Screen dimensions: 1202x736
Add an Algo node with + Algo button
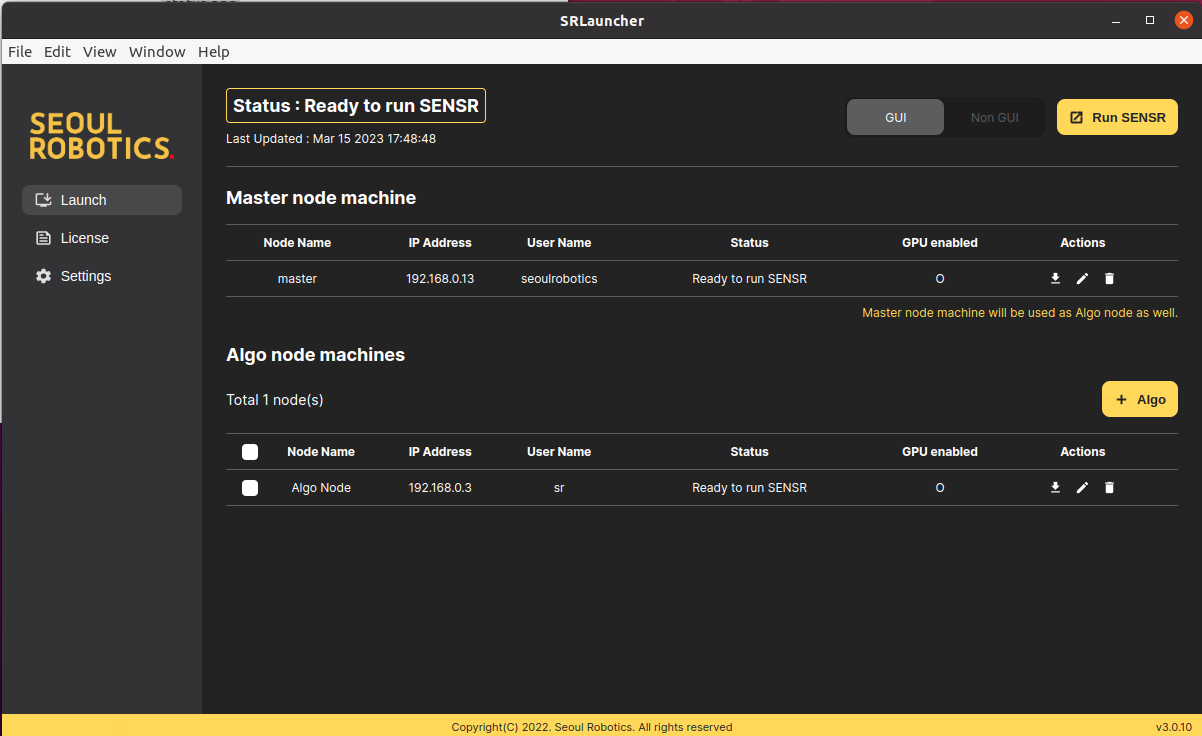(x=1140, y=399)
